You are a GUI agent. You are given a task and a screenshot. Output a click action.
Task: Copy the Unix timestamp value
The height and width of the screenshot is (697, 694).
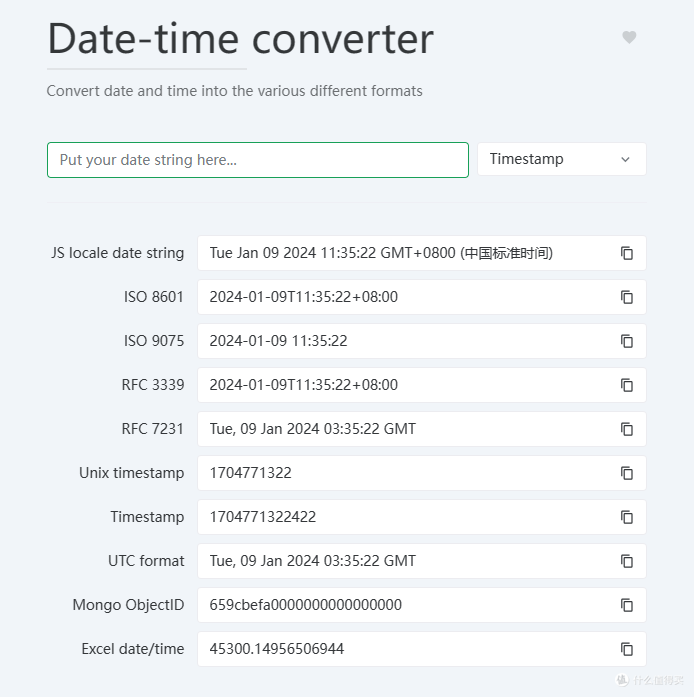pyautogui.click(x=627, y=473)
